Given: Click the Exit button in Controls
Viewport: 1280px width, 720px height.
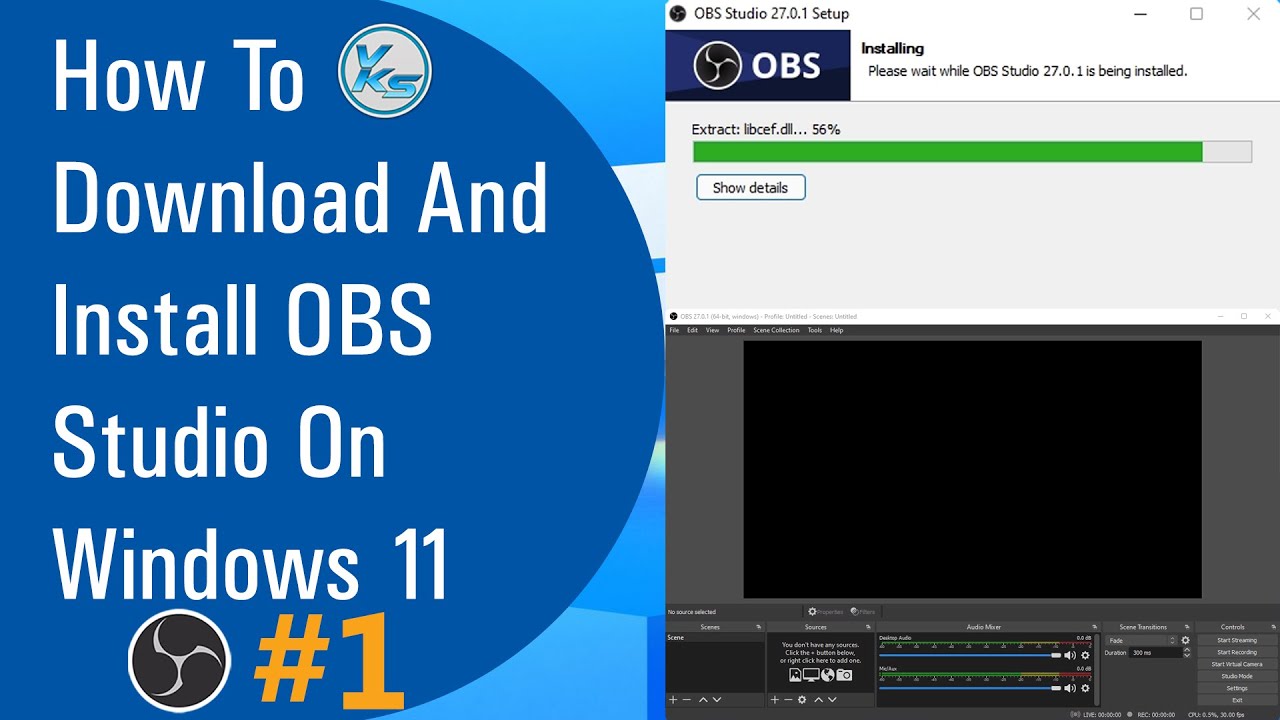Looking at the screenshot, I should (1237, 700).
